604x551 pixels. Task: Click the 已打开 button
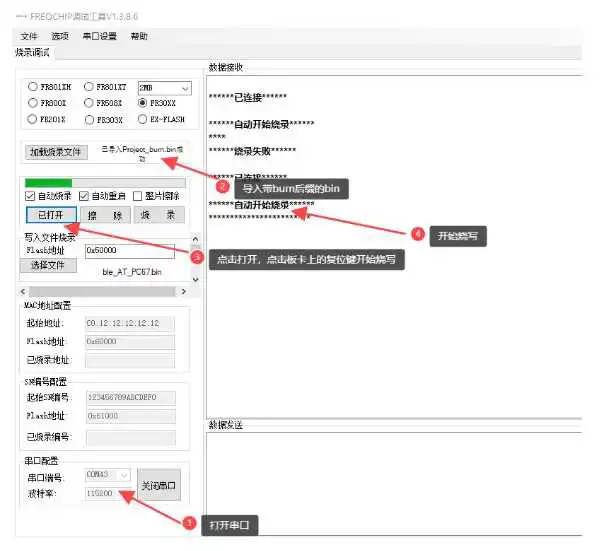[51, 215]
